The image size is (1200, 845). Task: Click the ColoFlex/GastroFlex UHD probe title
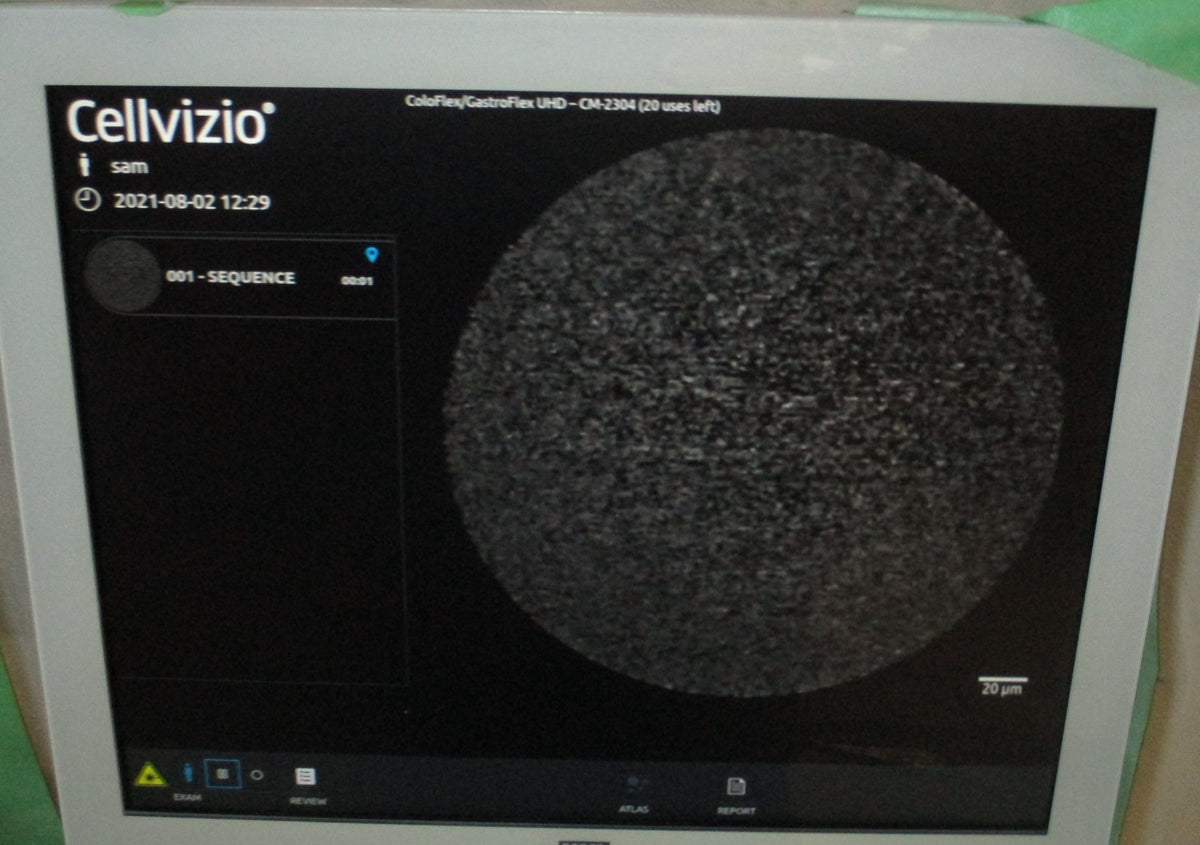pos(563,103)
